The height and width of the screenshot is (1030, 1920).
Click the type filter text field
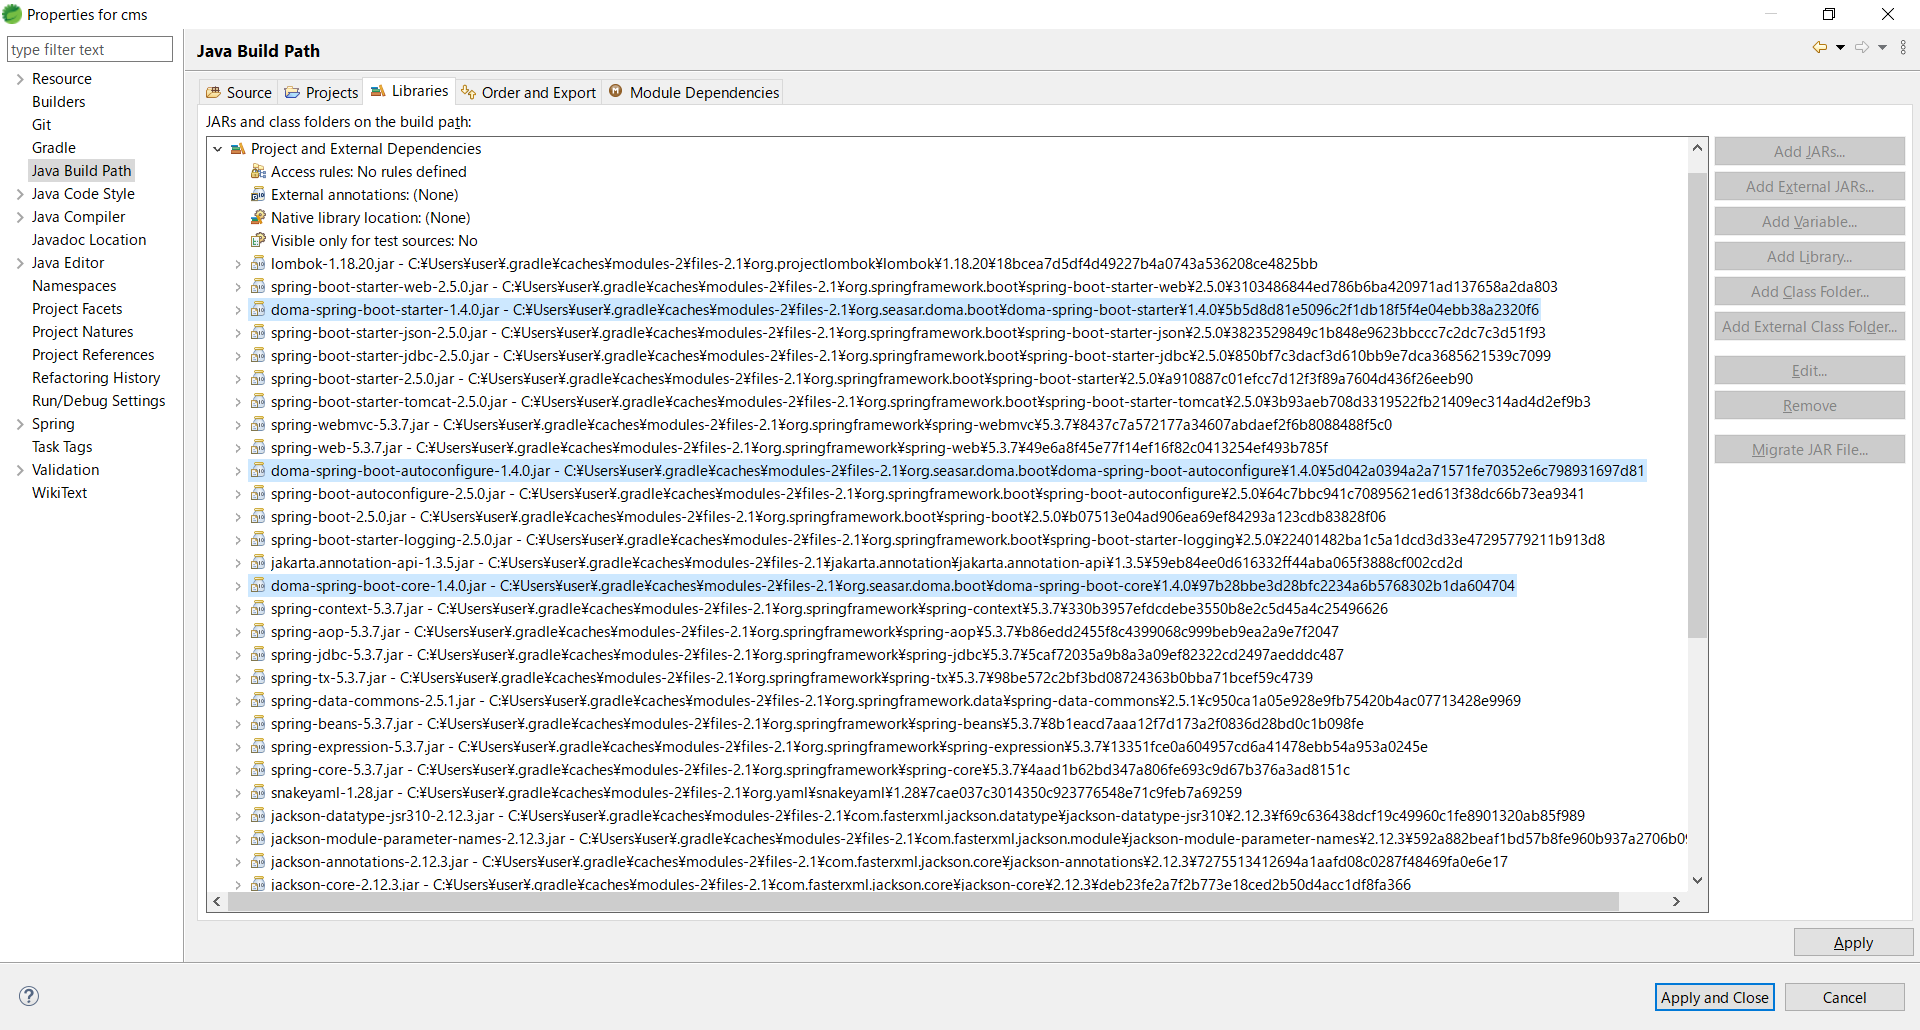pos(89,49)
